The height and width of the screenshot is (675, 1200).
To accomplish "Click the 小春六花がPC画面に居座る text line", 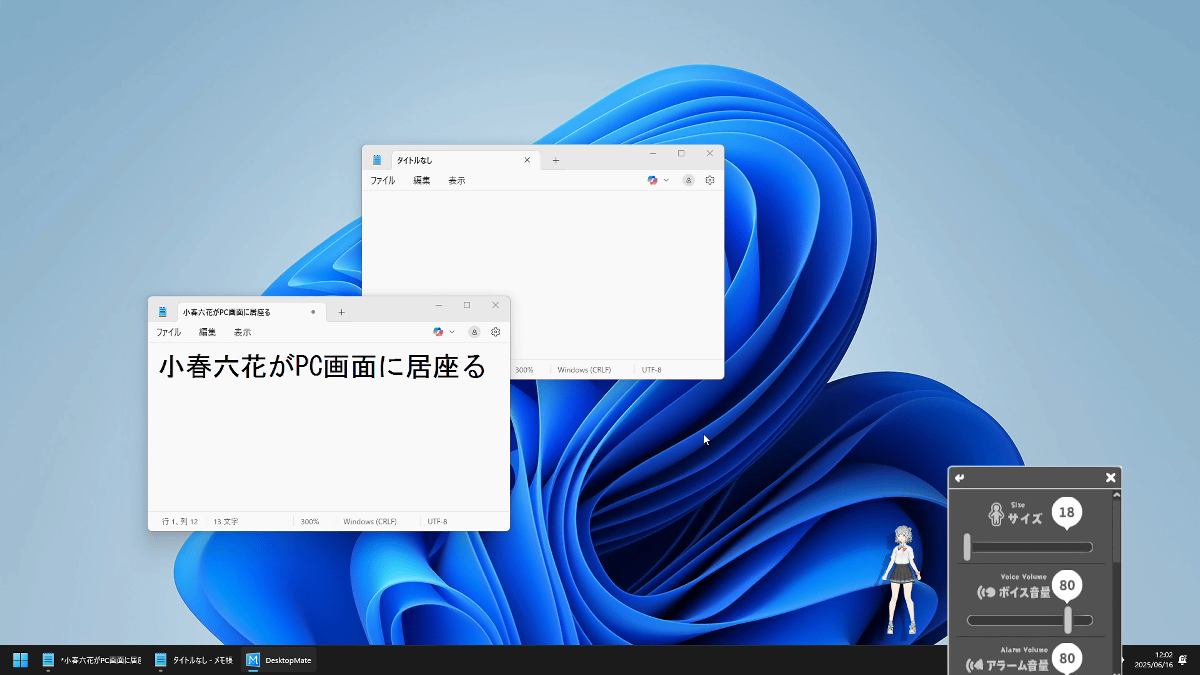I will click(x=322, y=367).
